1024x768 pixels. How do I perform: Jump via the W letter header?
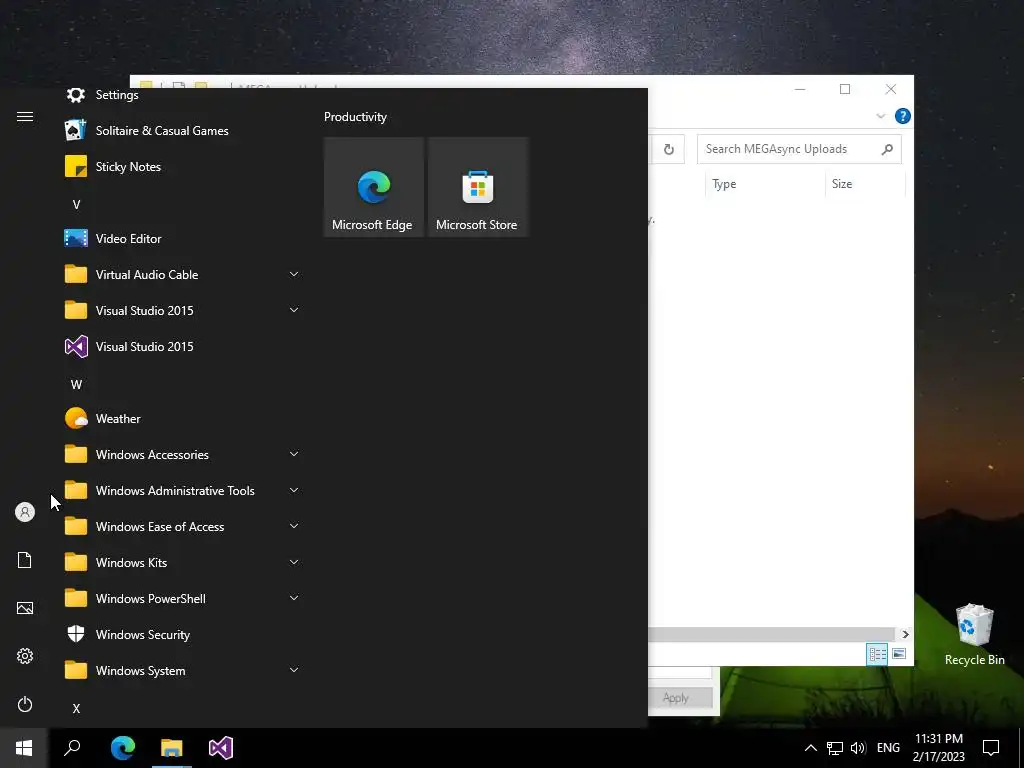tap(76, 385)
